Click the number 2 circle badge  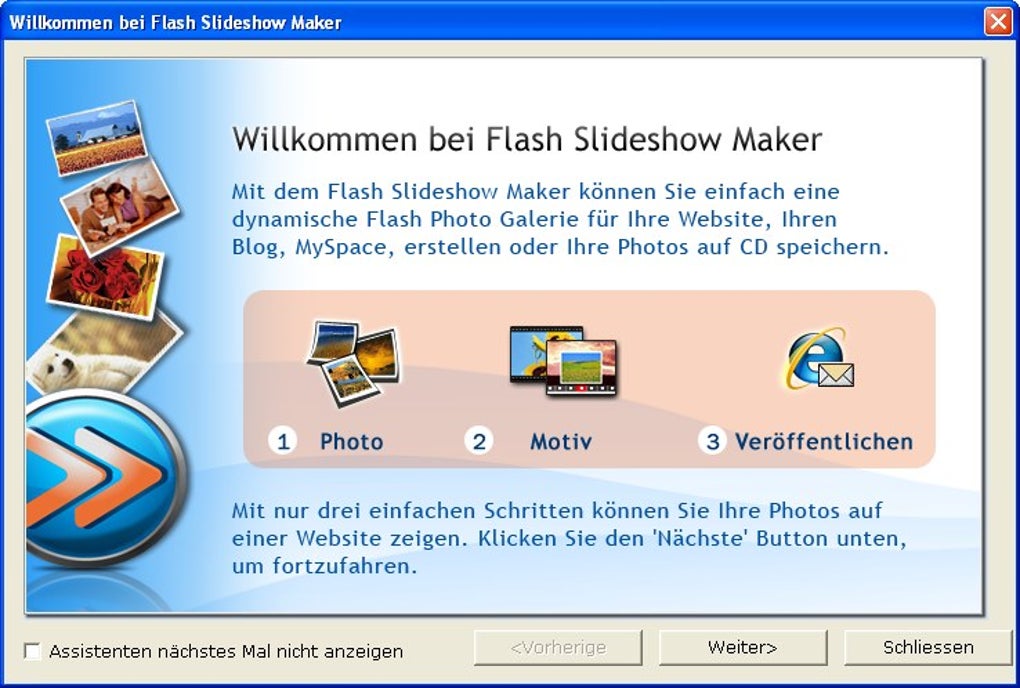click(x=479, y=442)
